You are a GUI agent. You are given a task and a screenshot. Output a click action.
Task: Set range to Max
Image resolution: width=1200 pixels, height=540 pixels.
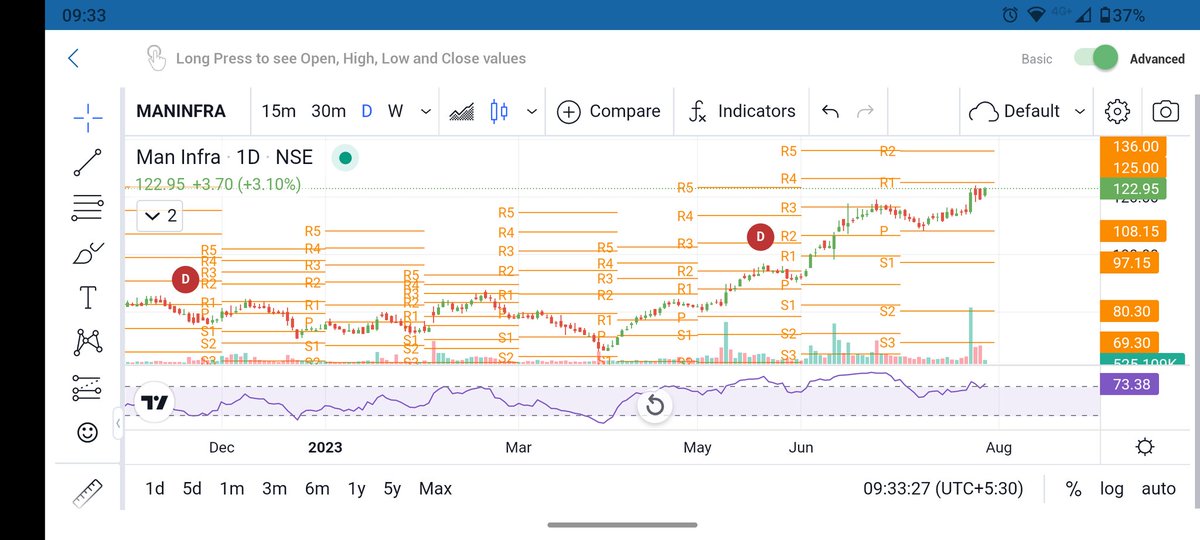435,489
